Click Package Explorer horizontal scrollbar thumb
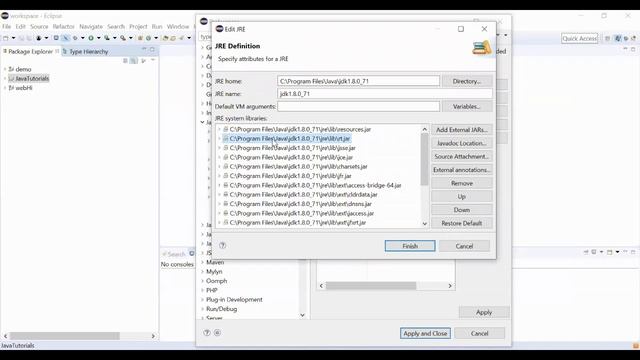Screen dimensions: 640x360 [64, 336]
